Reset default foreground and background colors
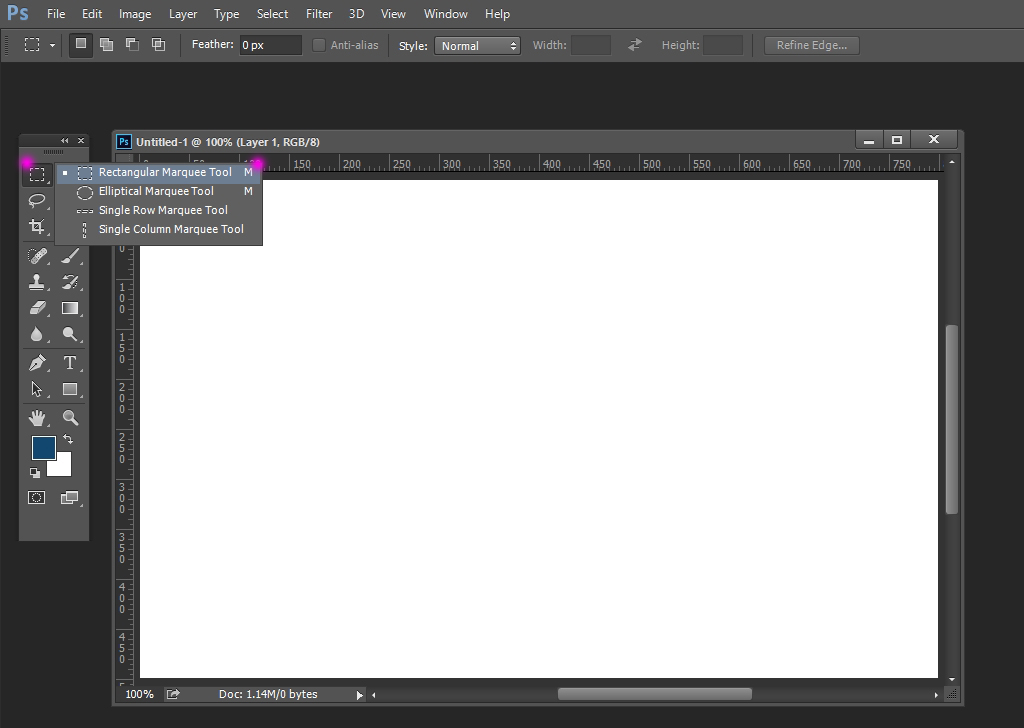The image size is (1024, 728). [x=35, y=473]
